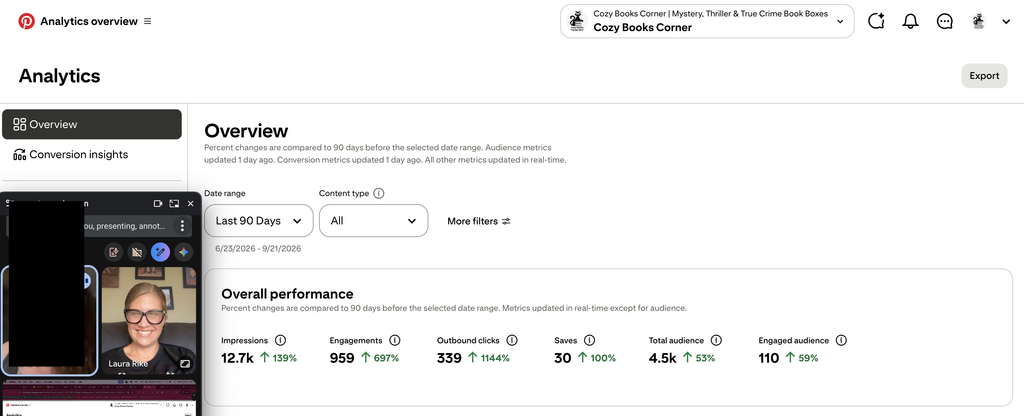The height and width of the screenshot is (416, 1024).
Task: Click the Total audience info icon
Action: pos(716,340)
